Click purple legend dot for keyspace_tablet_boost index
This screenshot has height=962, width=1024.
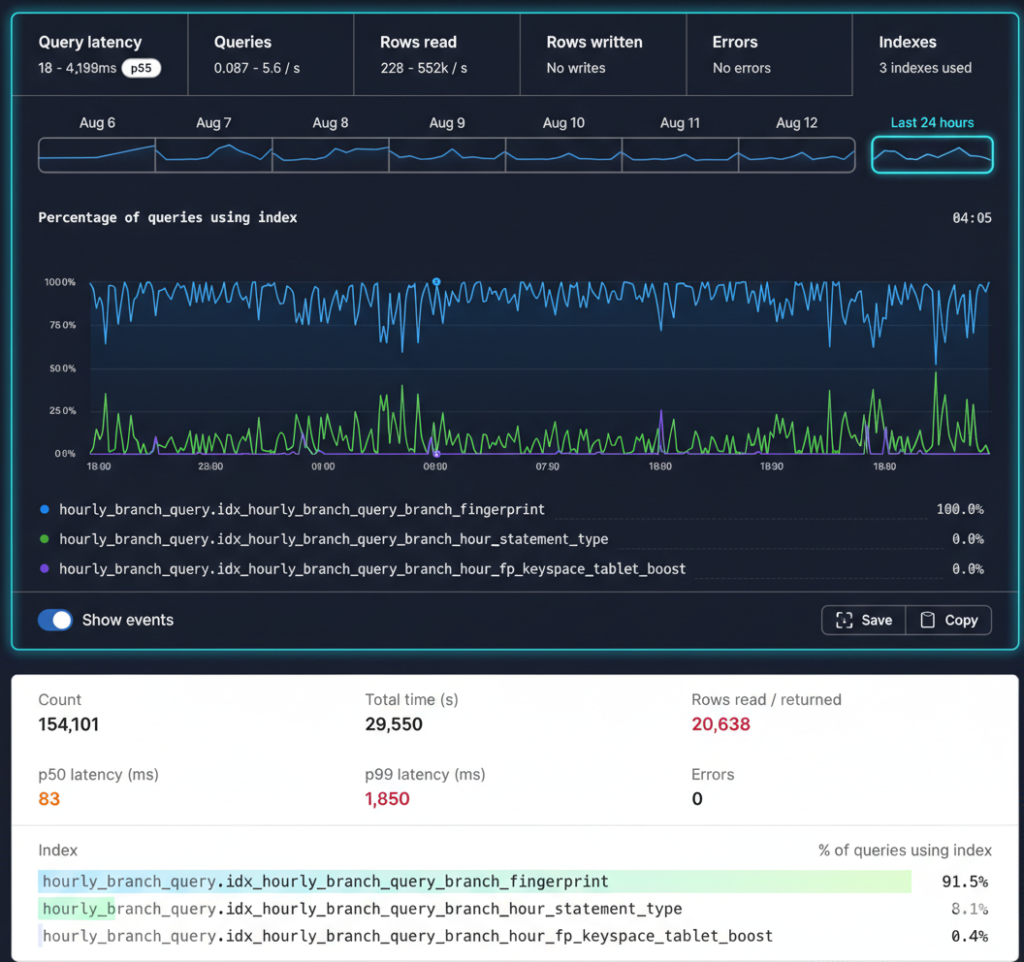[x=44, y=569]
